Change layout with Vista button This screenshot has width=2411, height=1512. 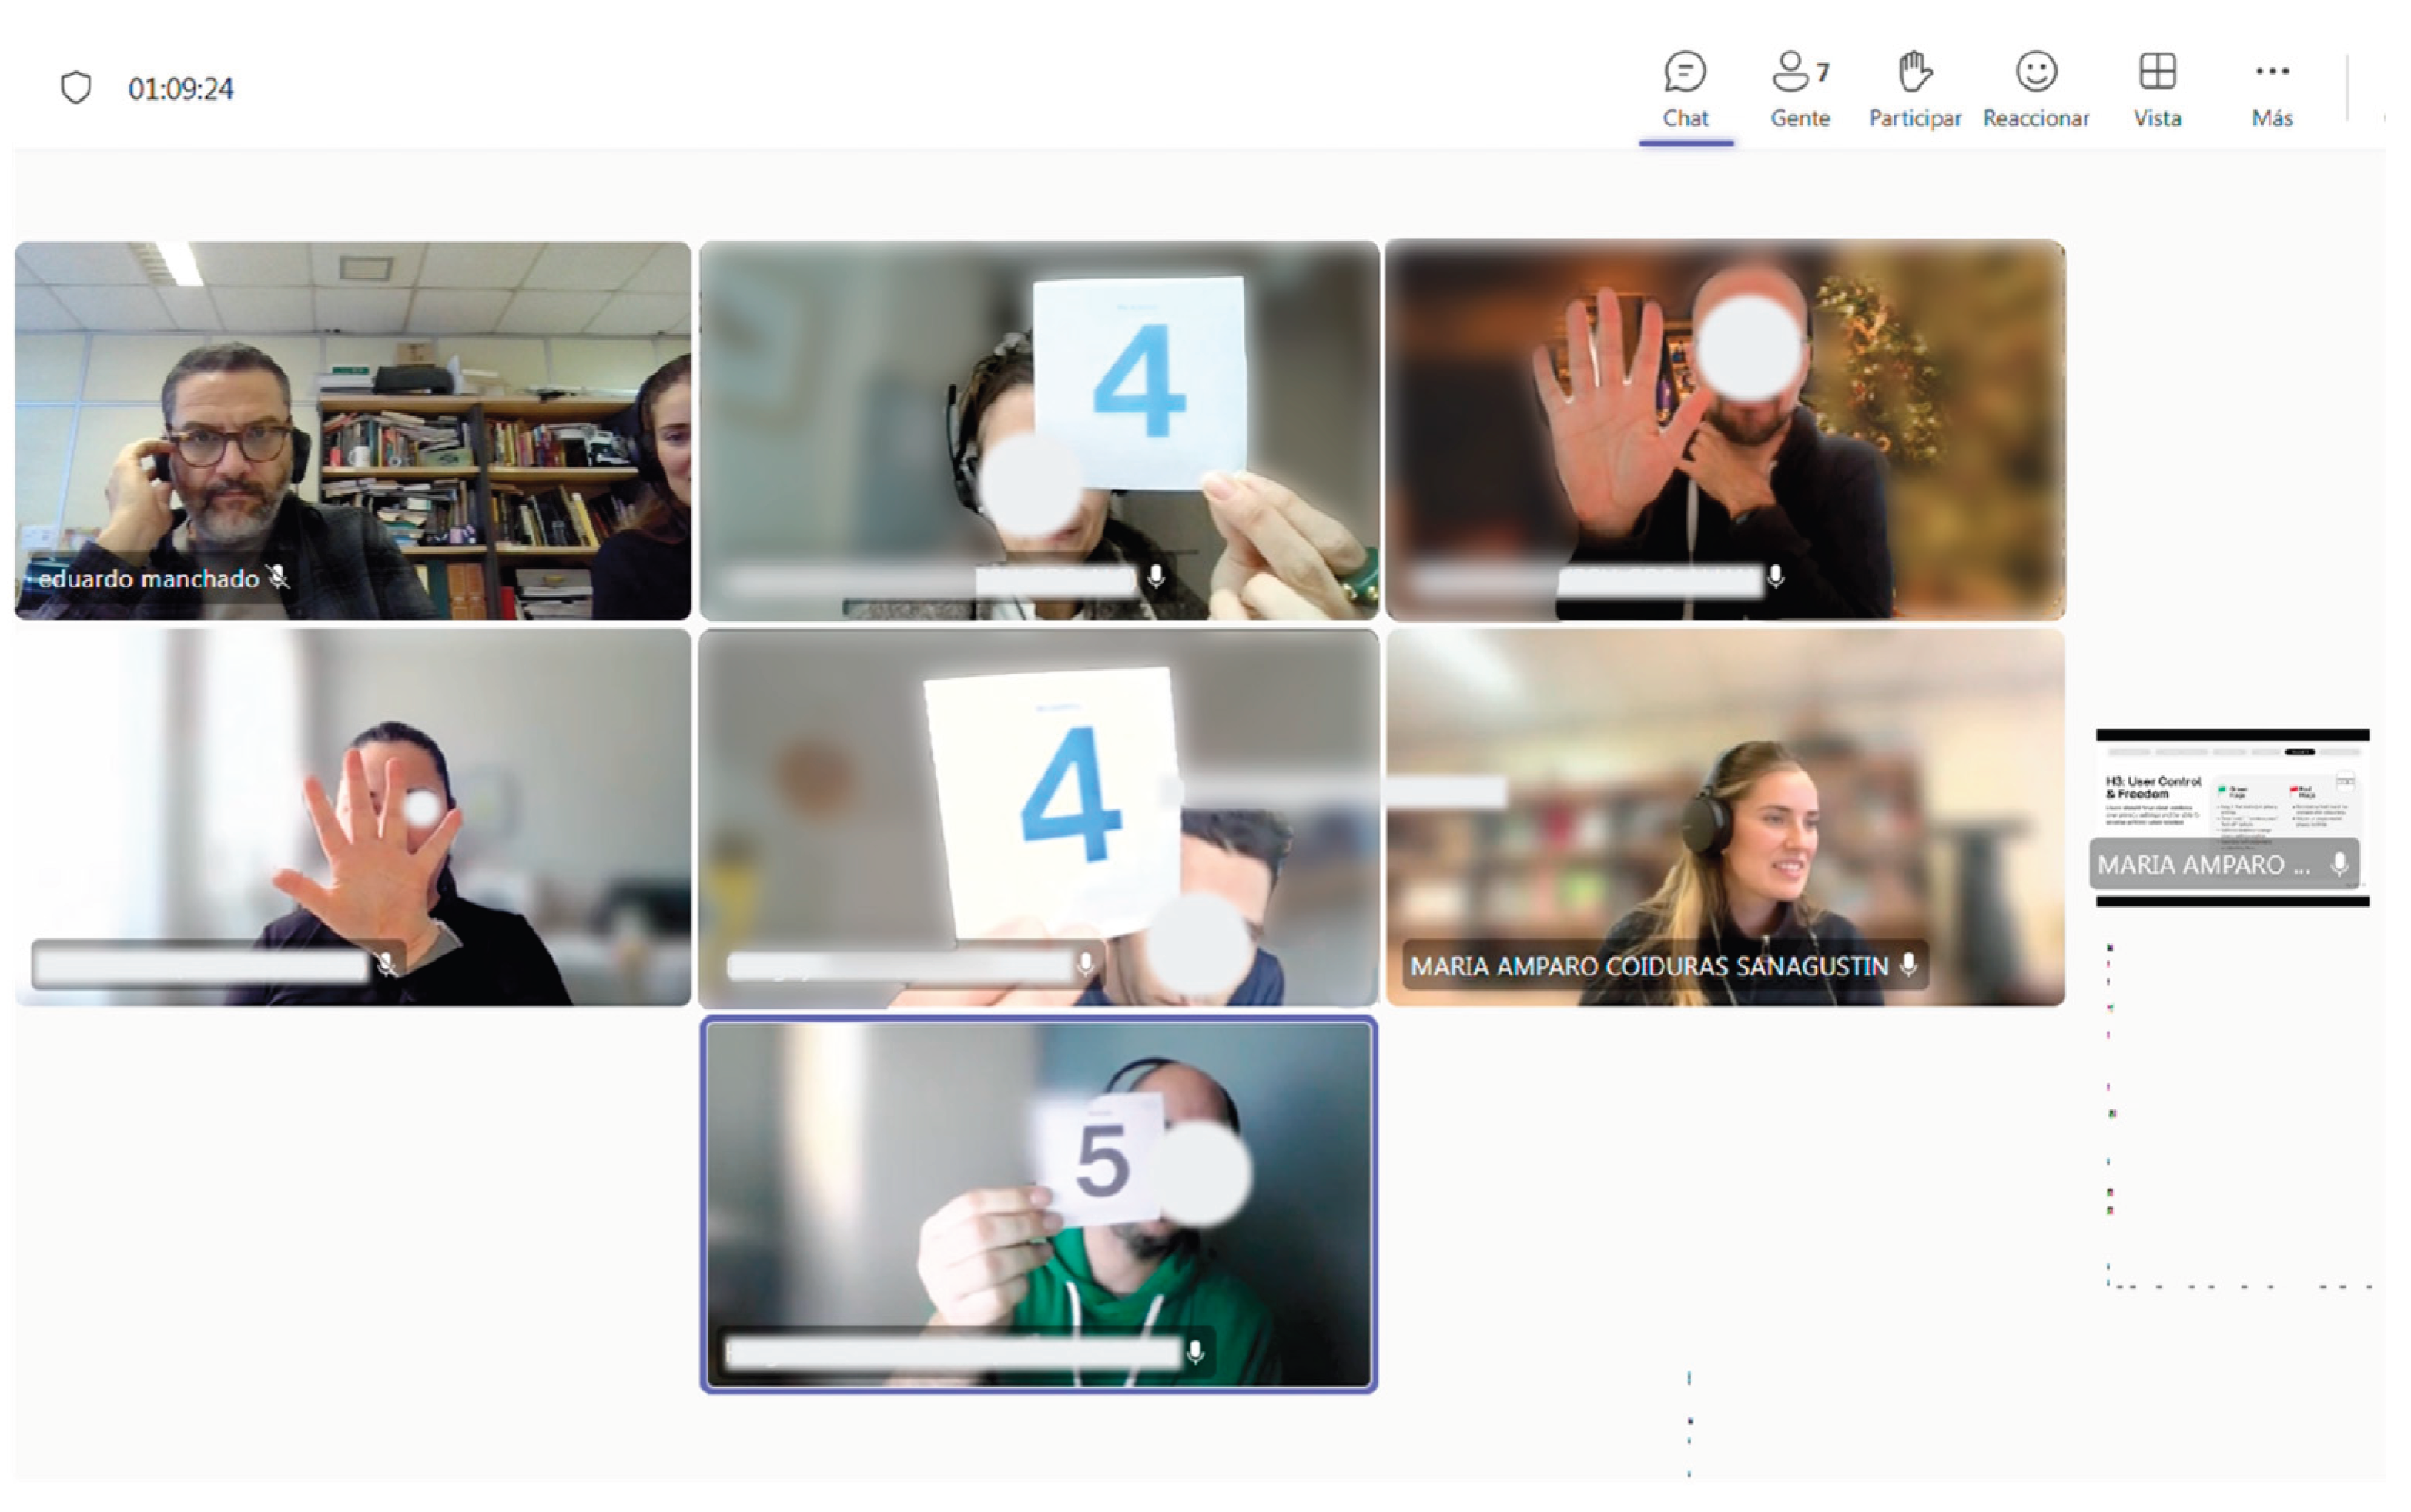click(2157, 90)
